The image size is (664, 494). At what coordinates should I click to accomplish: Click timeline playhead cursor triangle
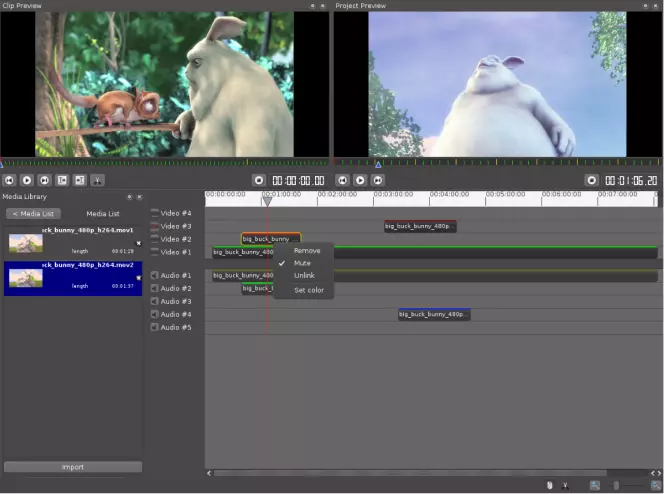pos(267,202)
